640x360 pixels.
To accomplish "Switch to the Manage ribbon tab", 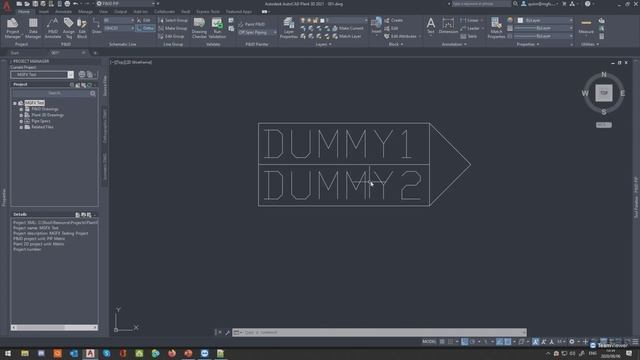I will (x=85, y=12).
